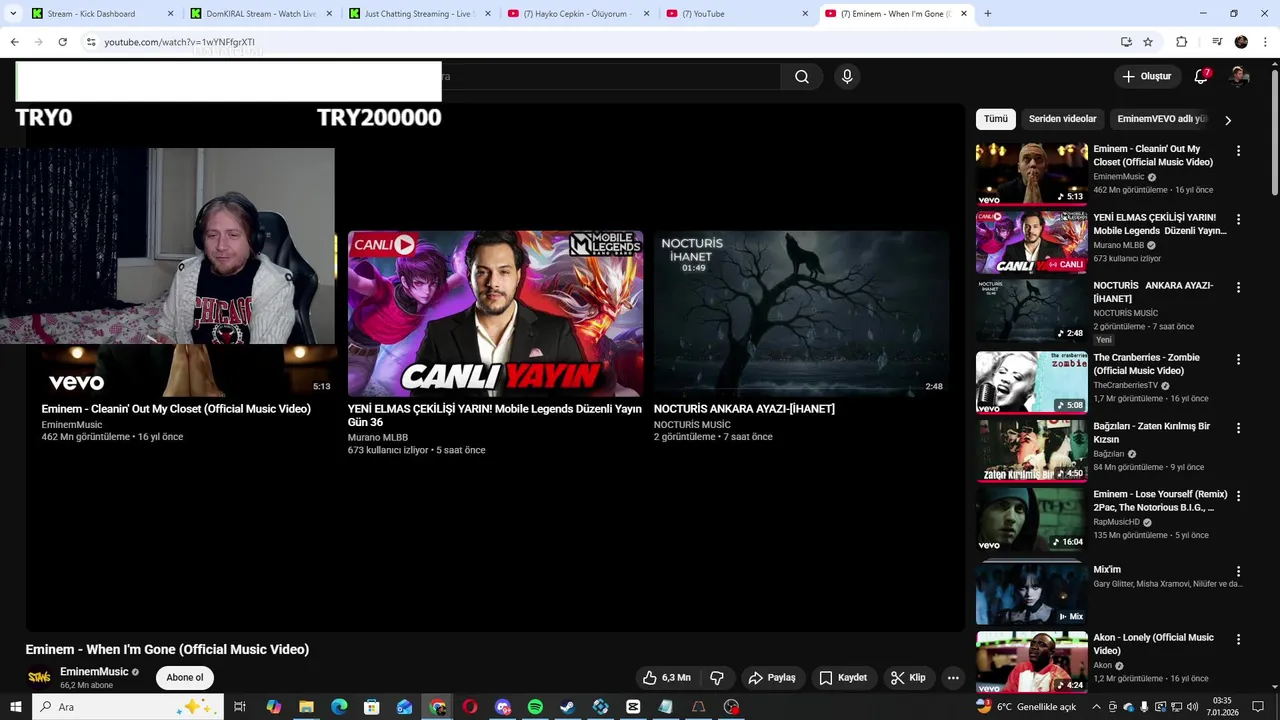
Task: Open options for NOCTURİS ANKARA AYAZI sidebar video
Action: [x=1238, y=287]
